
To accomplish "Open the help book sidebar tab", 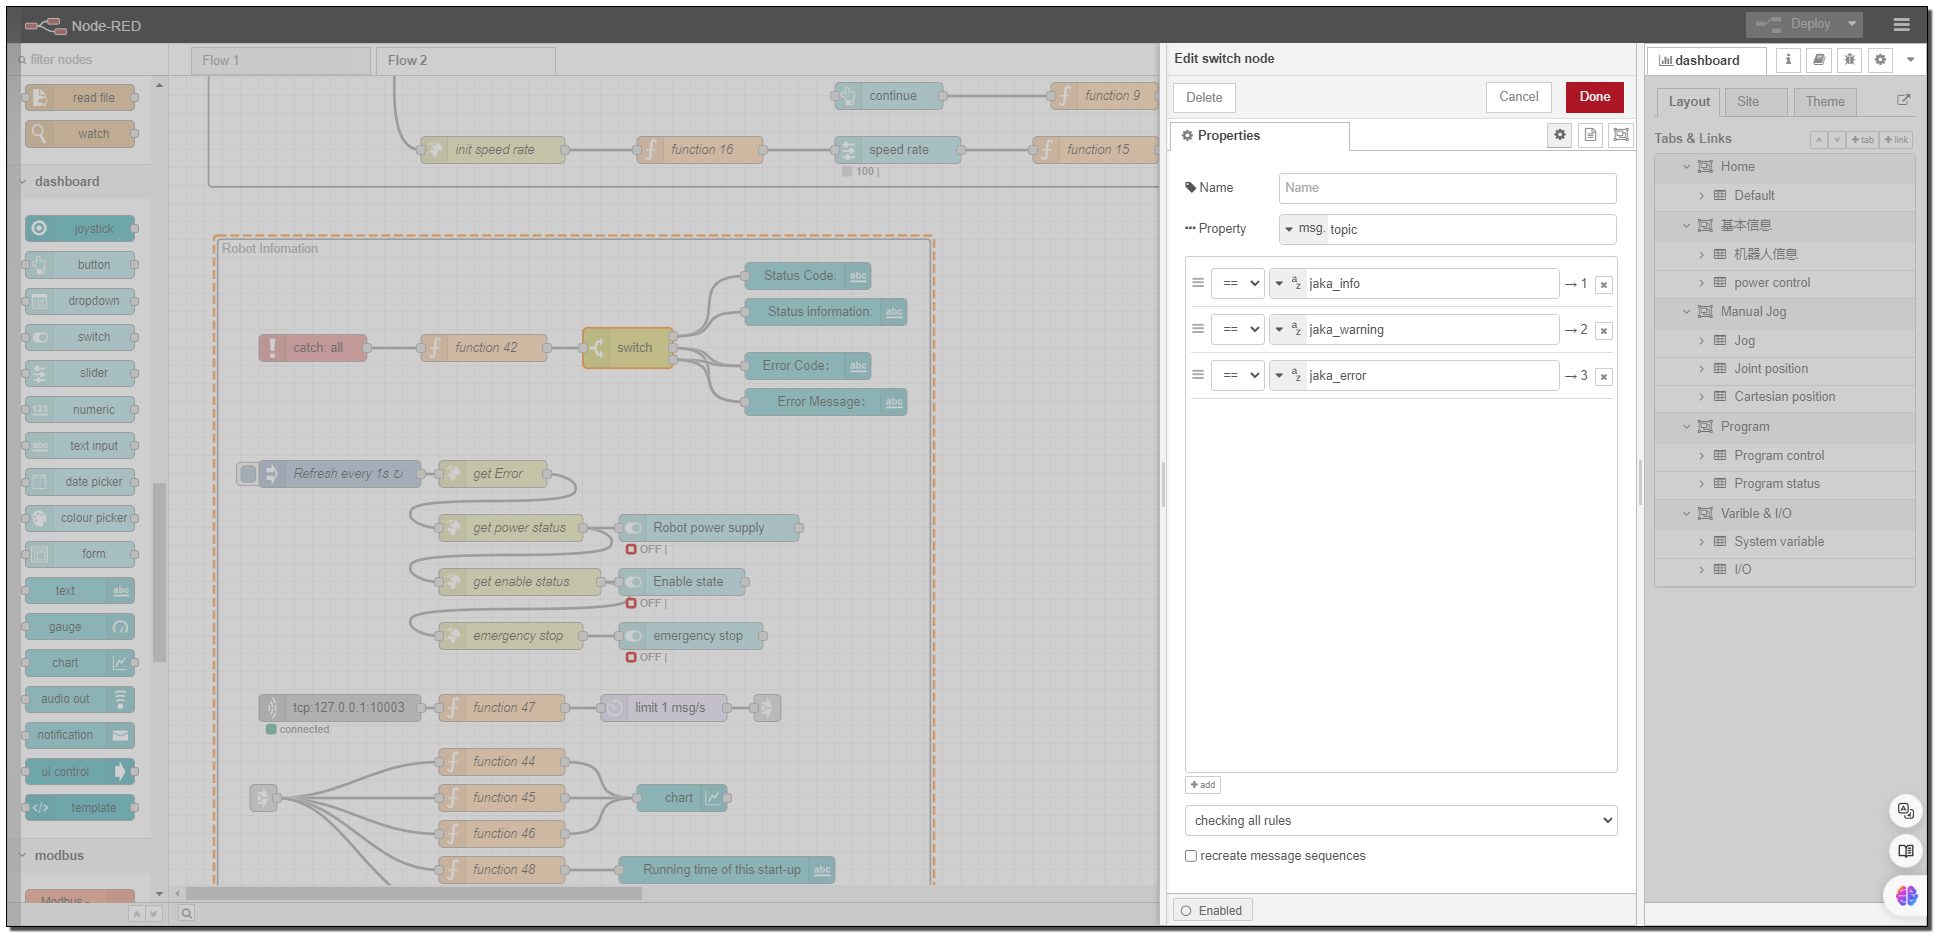I will click(x=1819, y=60).
